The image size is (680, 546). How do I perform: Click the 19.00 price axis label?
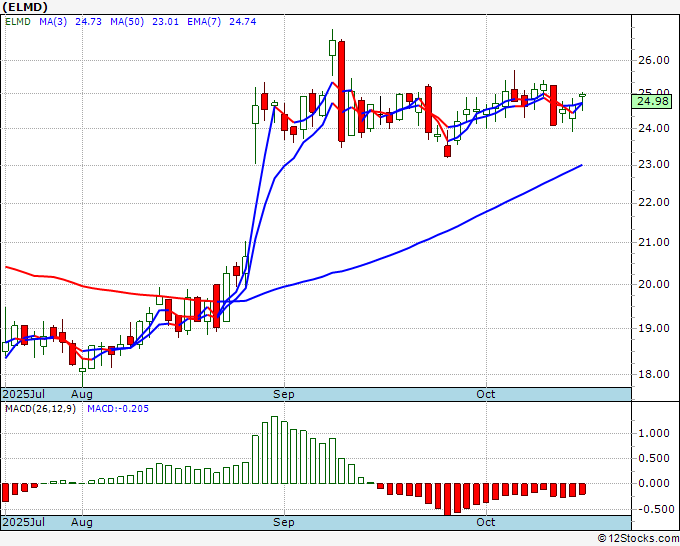654,328
